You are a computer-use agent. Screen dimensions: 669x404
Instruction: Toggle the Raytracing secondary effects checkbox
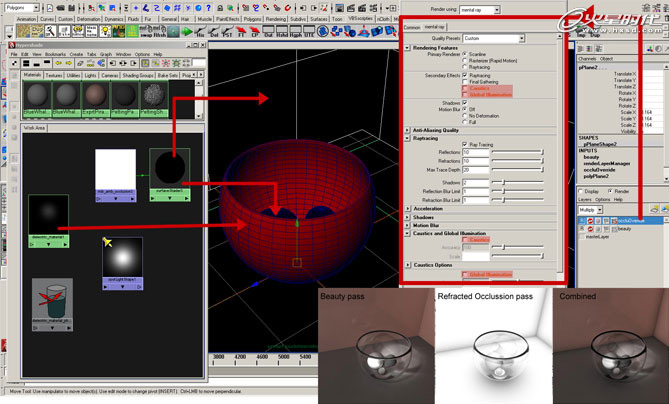[x=465, y=75]
